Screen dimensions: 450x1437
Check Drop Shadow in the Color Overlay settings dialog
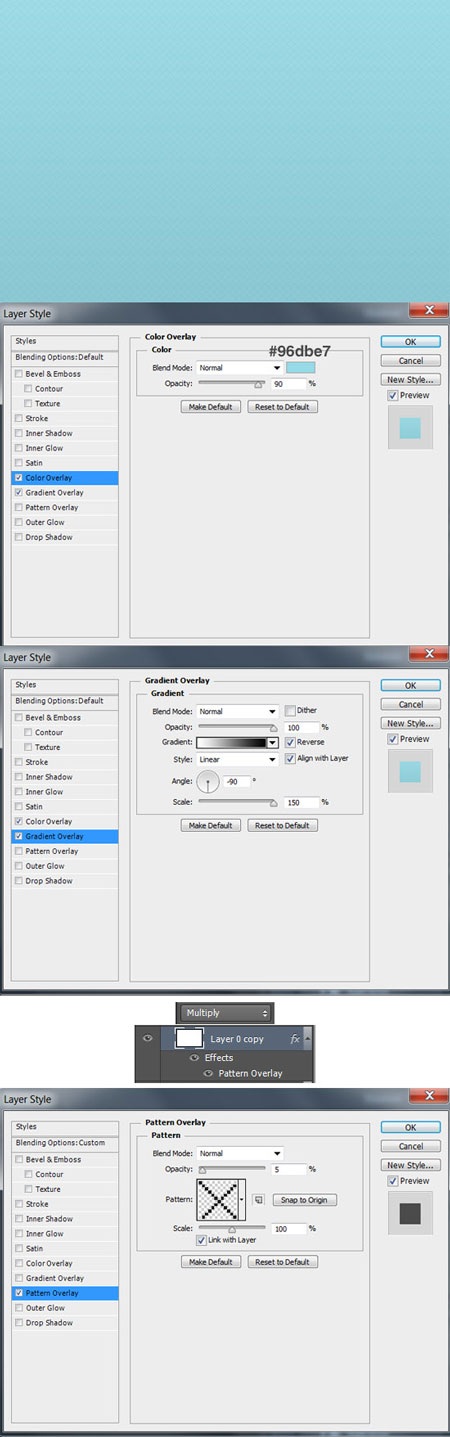(19, 538)
